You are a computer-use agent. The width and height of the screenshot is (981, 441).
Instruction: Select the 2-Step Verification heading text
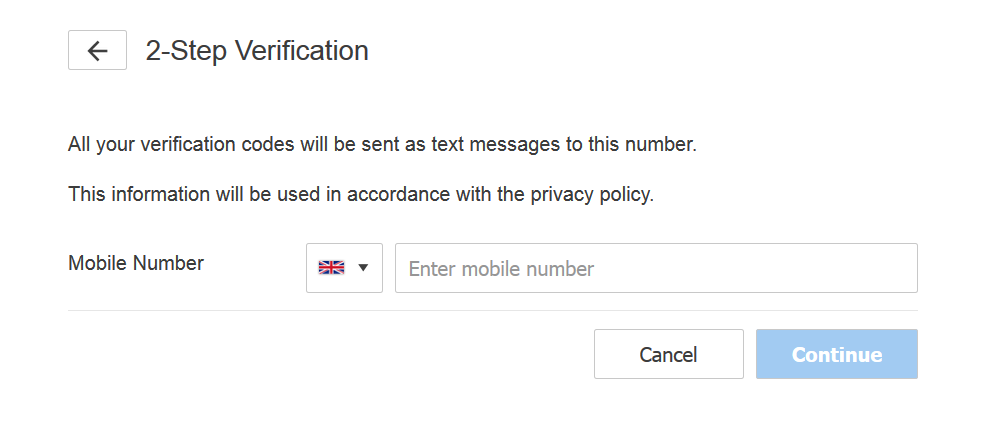(x=257, y=51)
